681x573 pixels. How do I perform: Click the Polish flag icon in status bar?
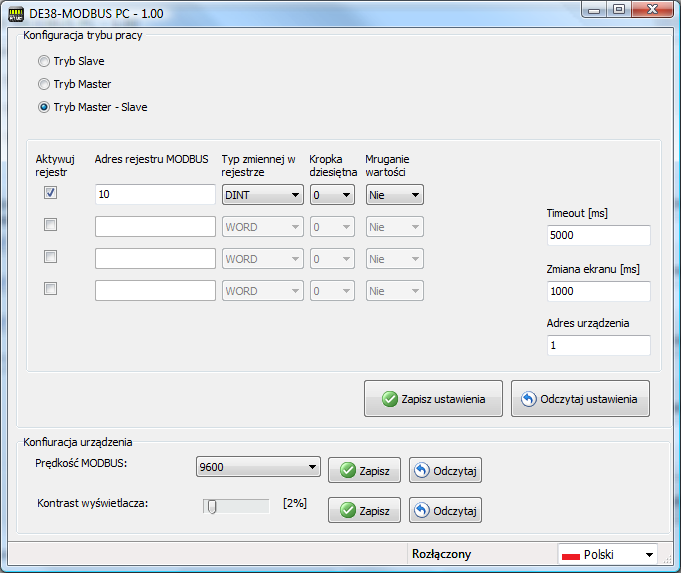coord(571,556)
